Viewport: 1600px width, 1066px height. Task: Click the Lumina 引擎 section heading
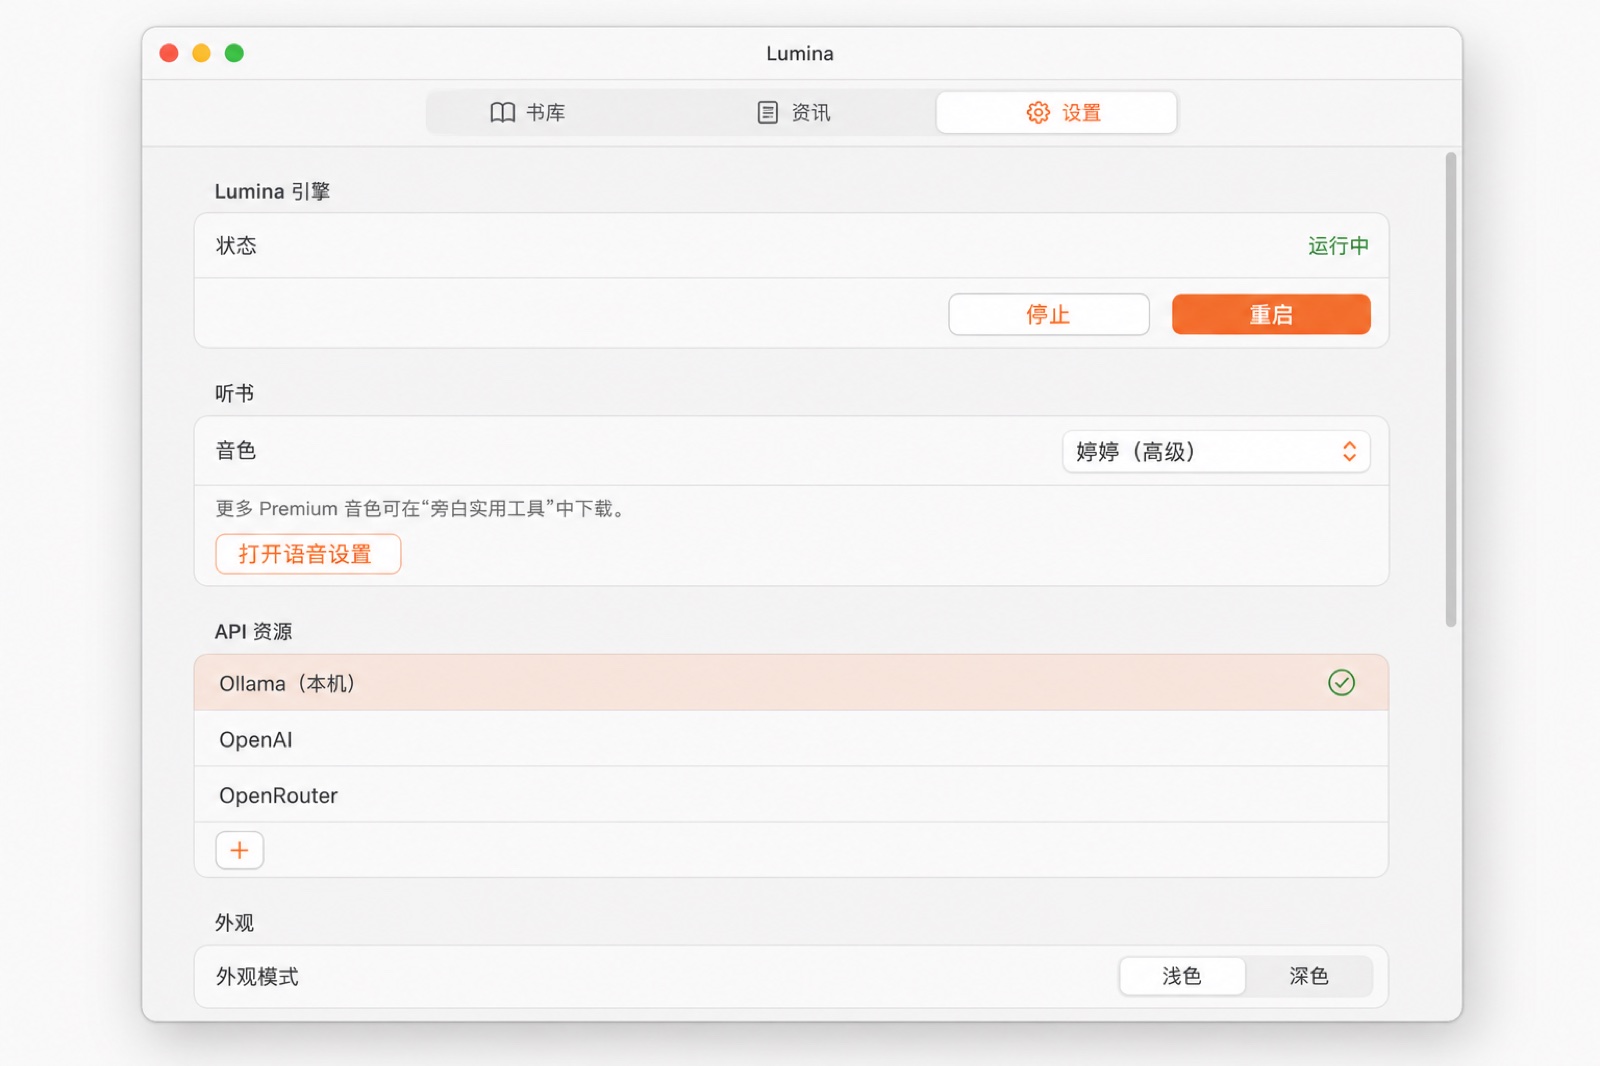point(272,191)
